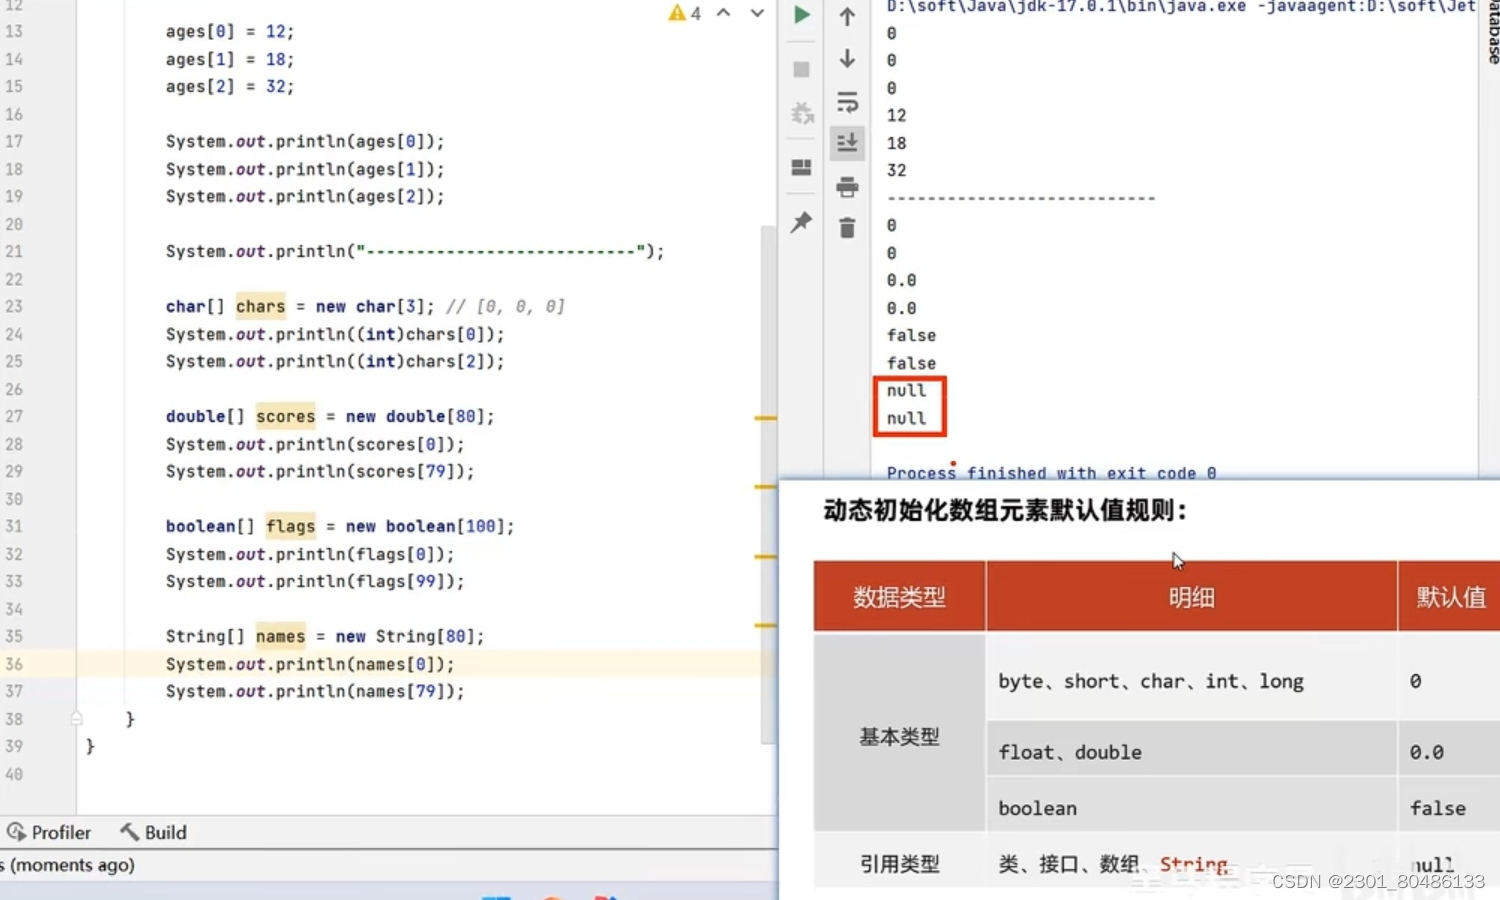Click gutter line number 28
Image resolution: width=1500 pixels, height=900 pixels.
coord(14,444)
